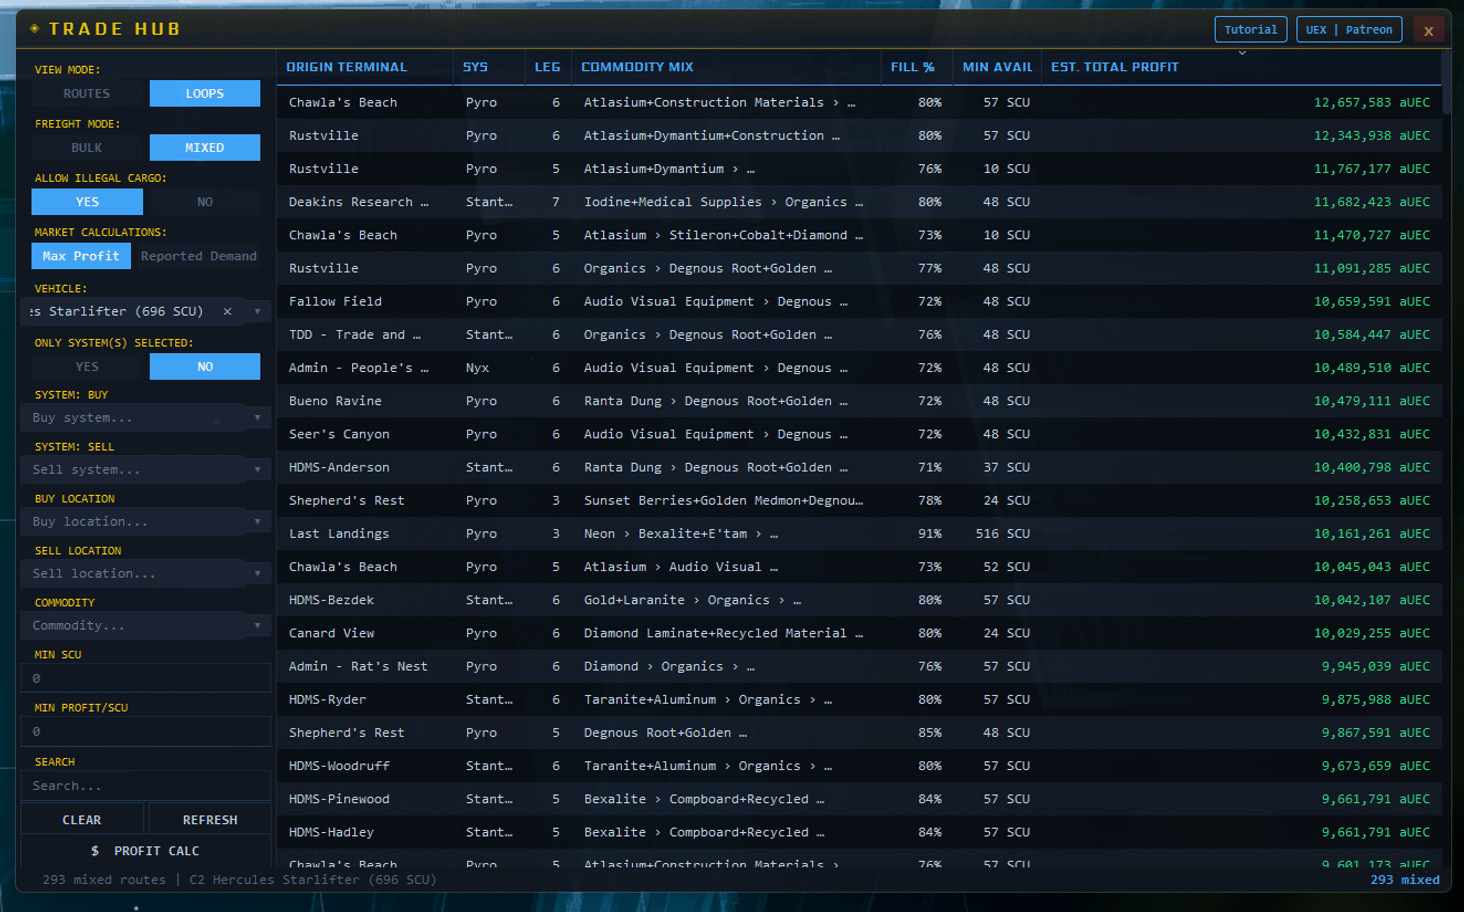Open the Buy system dropdown
Viewport: 1464px width, 912px height.
[145, 418]
